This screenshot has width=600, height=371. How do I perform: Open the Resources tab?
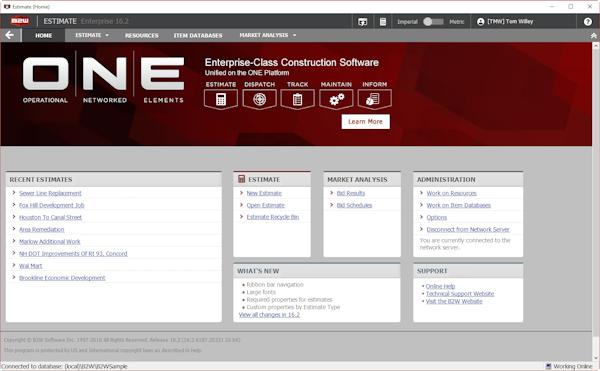(x=142, y=35)
